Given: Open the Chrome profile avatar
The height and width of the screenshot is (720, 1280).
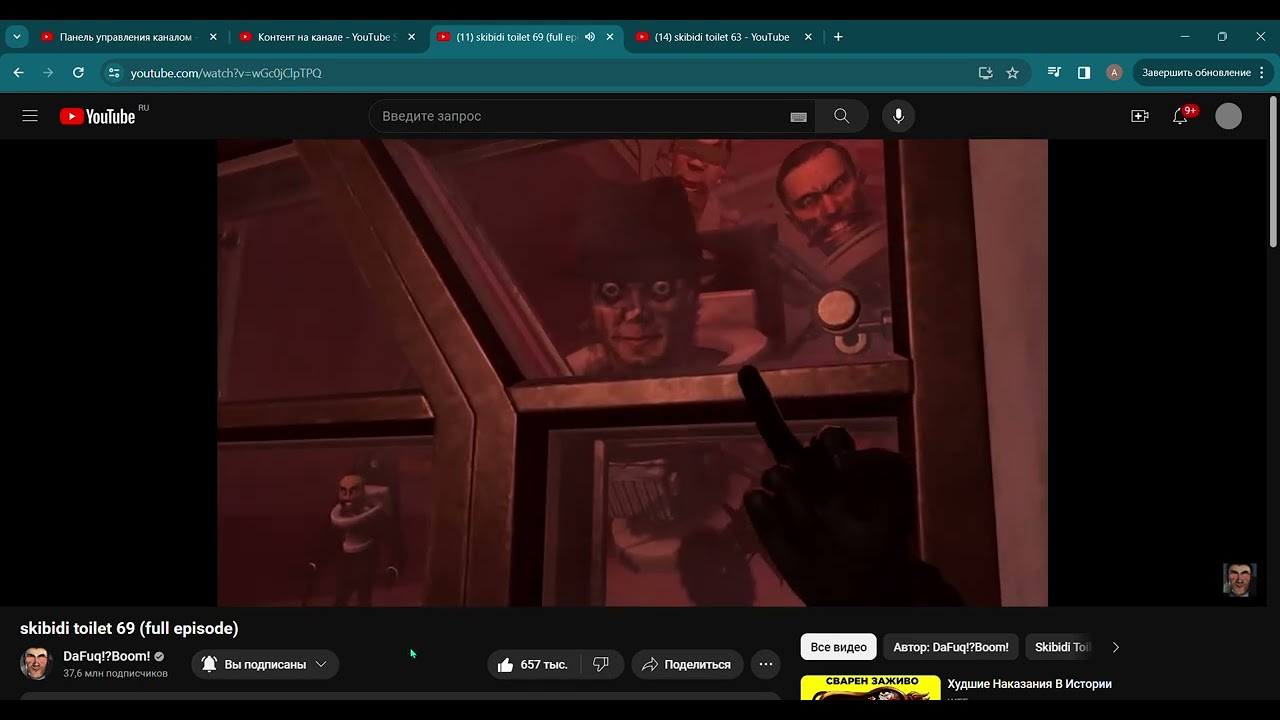Looking at the screenshot, I should tap(1114, 73).
